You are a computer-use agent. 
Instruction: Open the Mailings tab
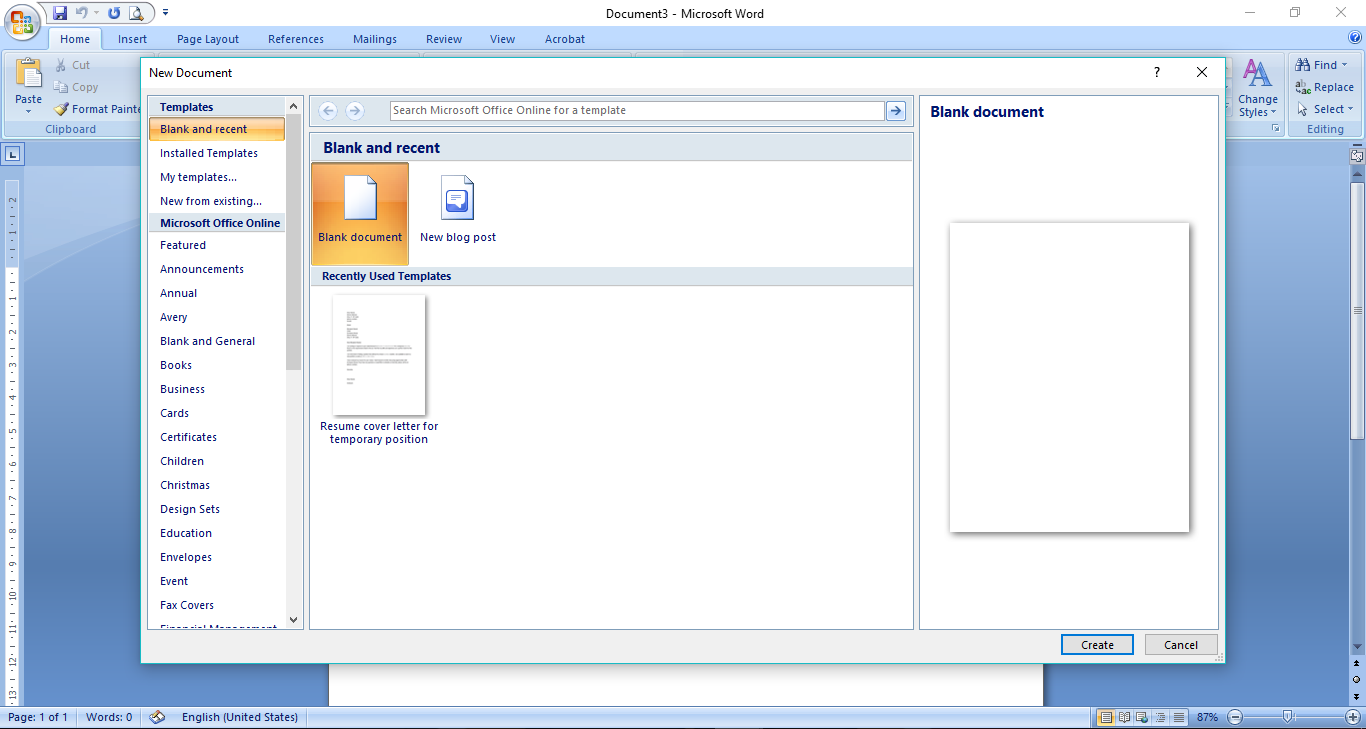coord(375,39)
